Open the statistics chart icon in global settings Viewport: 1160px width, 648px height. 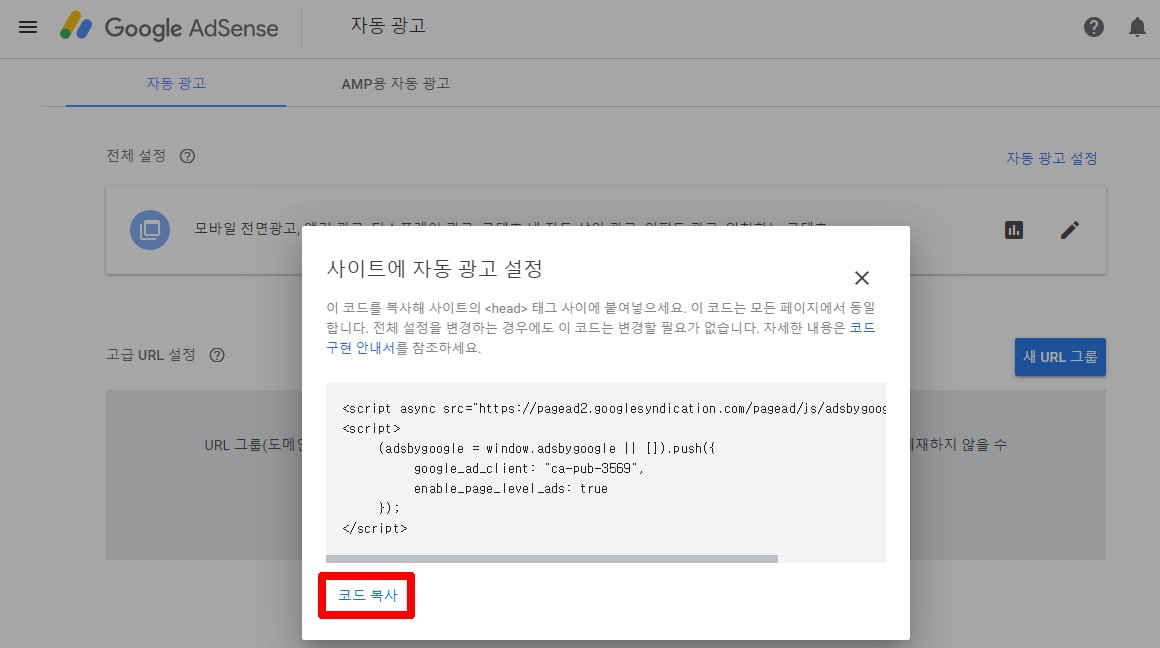[x=1014, y=230]
